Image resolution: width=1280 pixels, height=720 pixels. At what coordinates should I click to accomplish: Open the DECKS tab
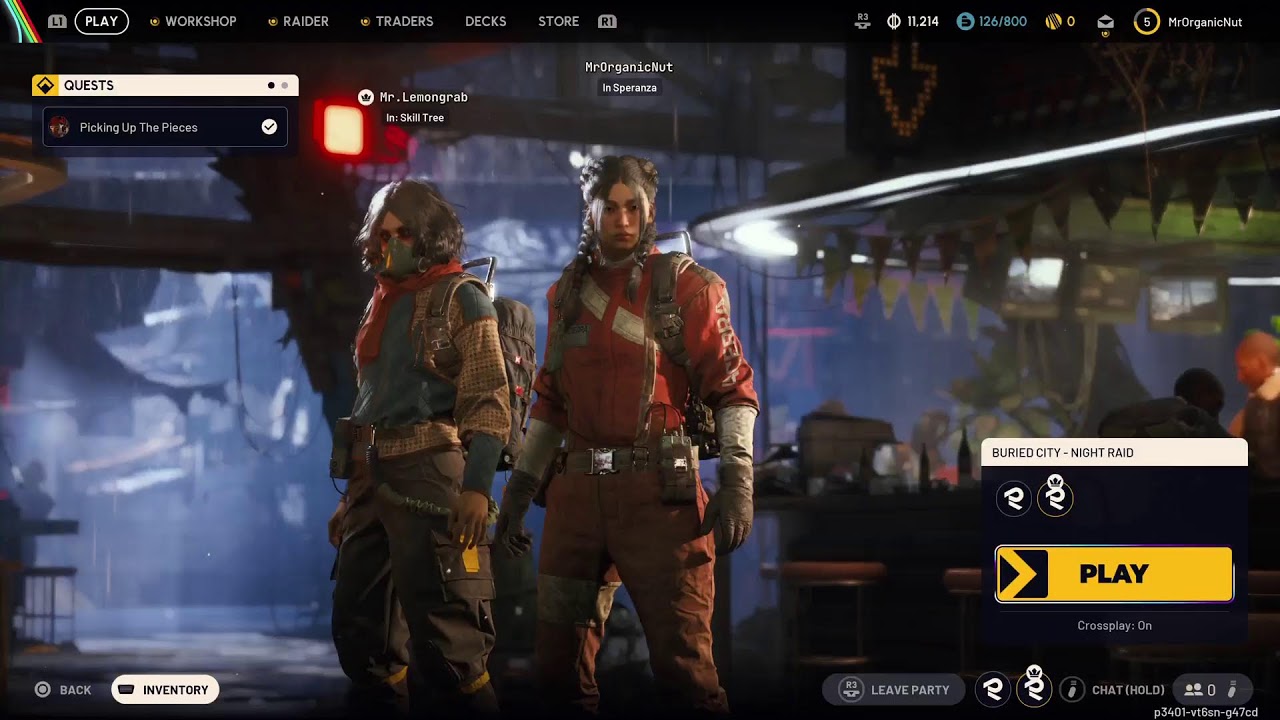coord(486,21)
